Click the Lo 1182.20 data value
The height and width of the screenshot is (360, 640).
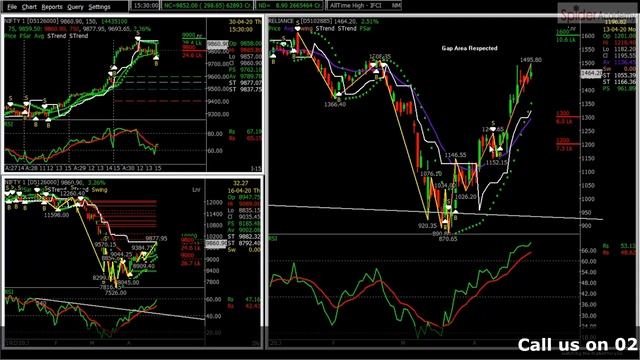(x=619, y=49)
